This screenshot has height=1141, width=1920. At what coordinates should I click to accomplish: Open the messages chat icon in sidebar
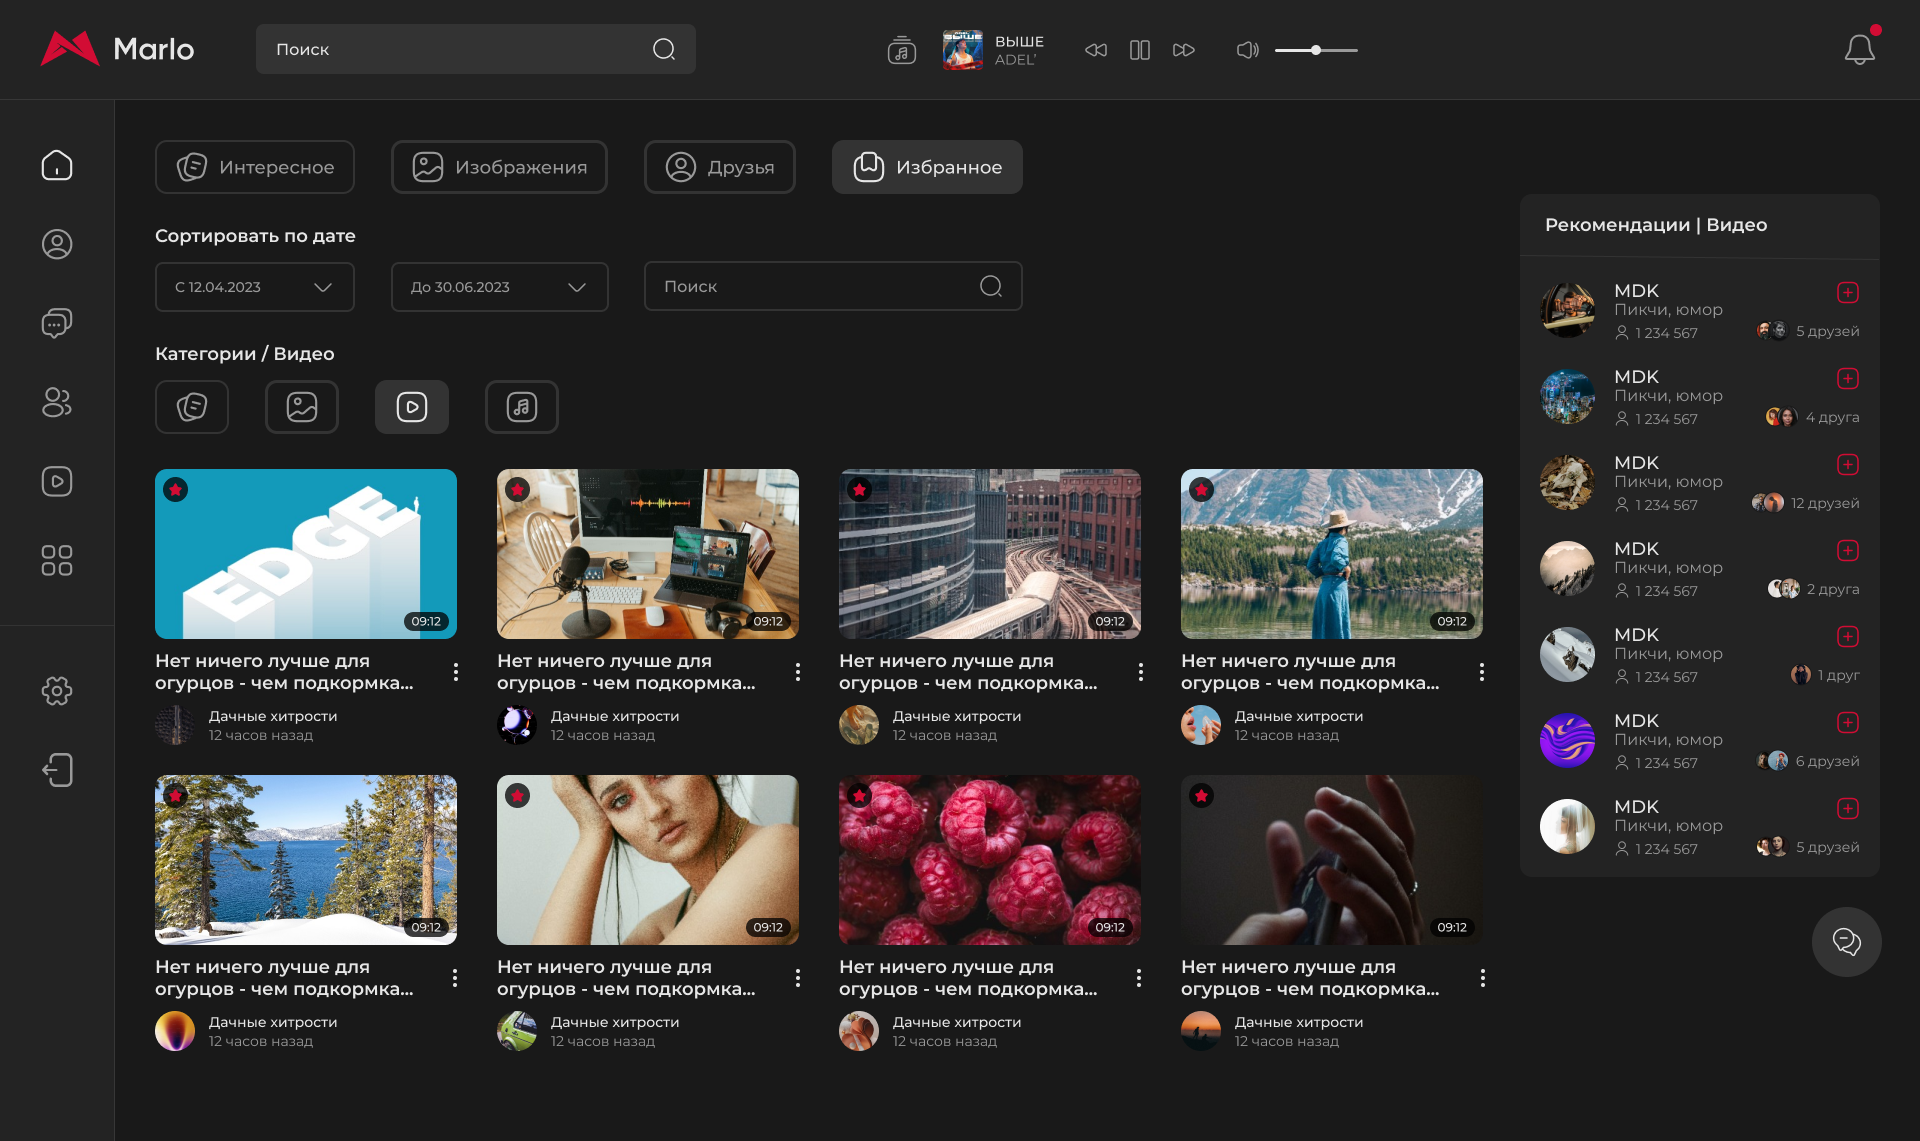57,323
